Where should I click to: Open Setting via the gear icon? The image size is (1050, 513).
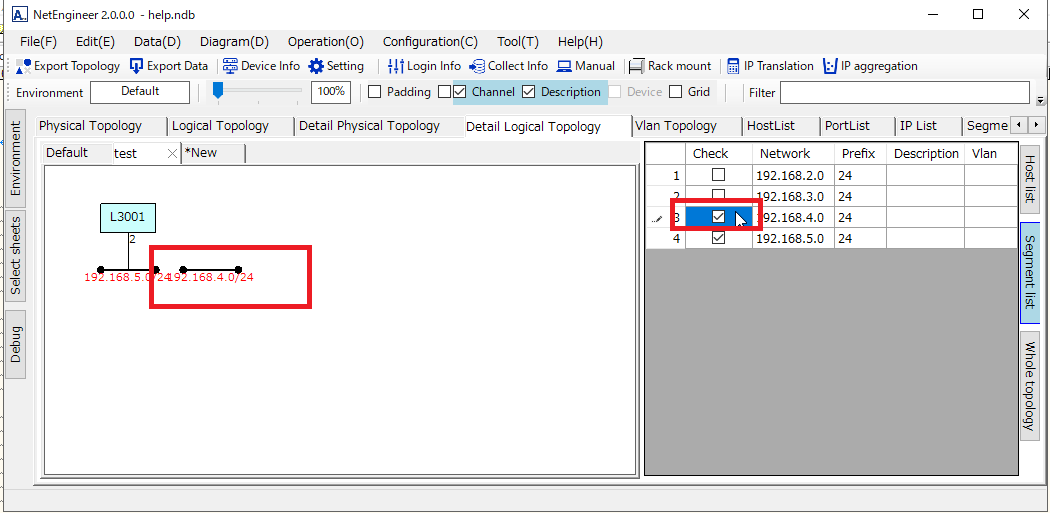point(316,66)
